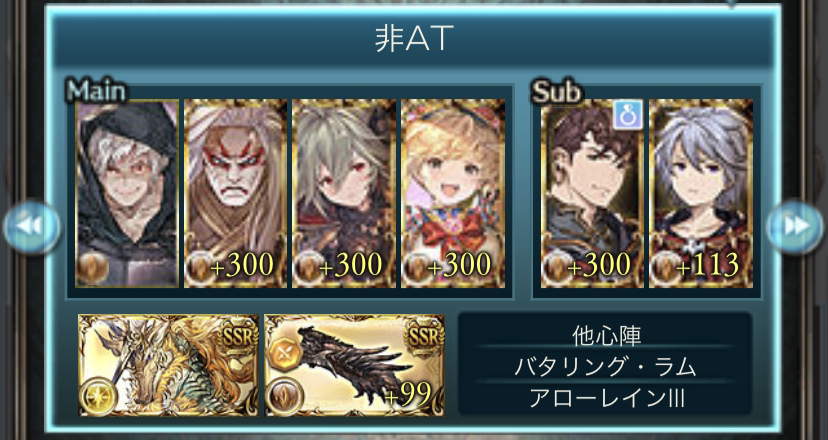Image resolution: width=828 pixels, height=440 pixels.
Task: Select the 他心陣 skill entry
Action: tap(606, 334)
